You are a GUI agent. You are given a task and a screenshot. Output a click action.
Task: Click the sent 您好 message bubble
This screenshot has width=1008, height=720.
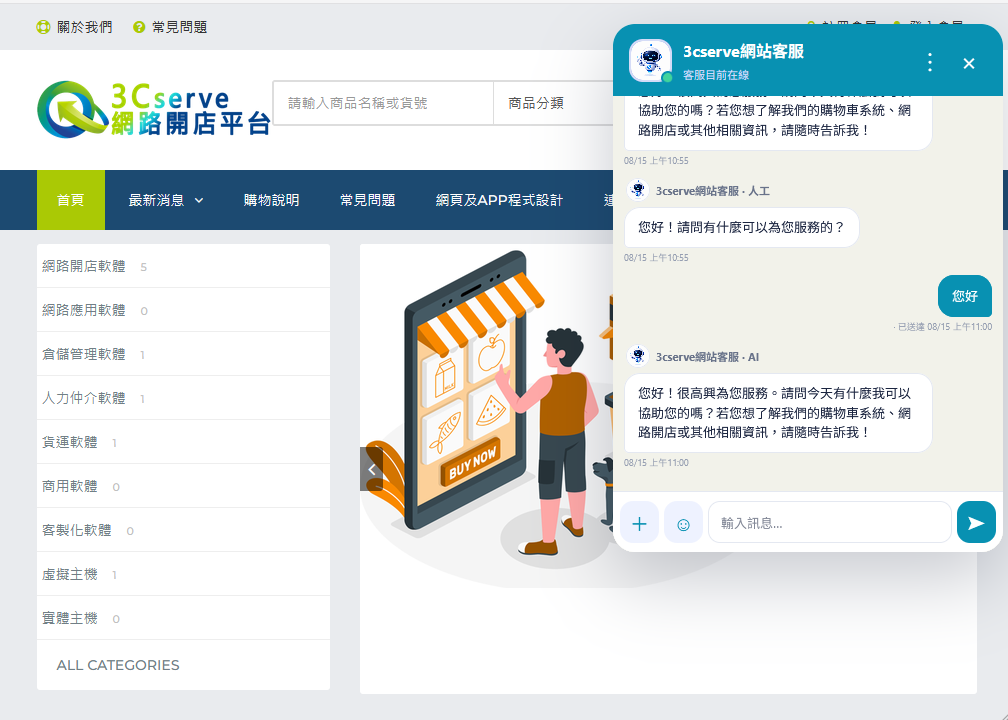point(964,296)
